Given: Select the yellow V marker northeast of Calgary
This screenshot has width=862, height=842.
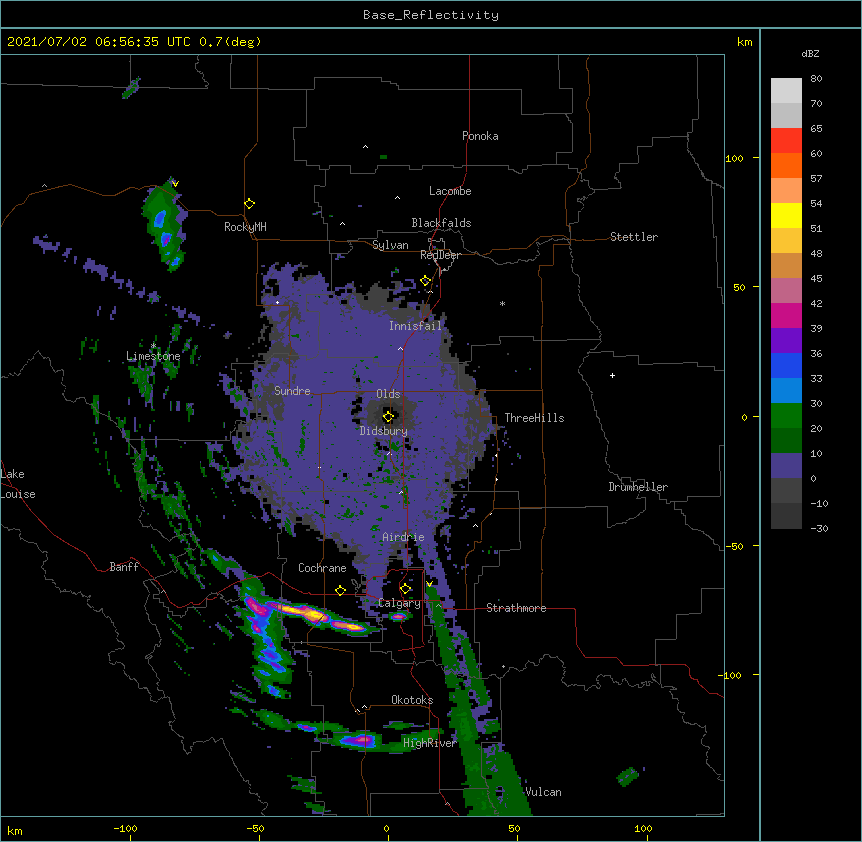Looking at the screenshot, I should pyautogui.click(x=429, y=584).
